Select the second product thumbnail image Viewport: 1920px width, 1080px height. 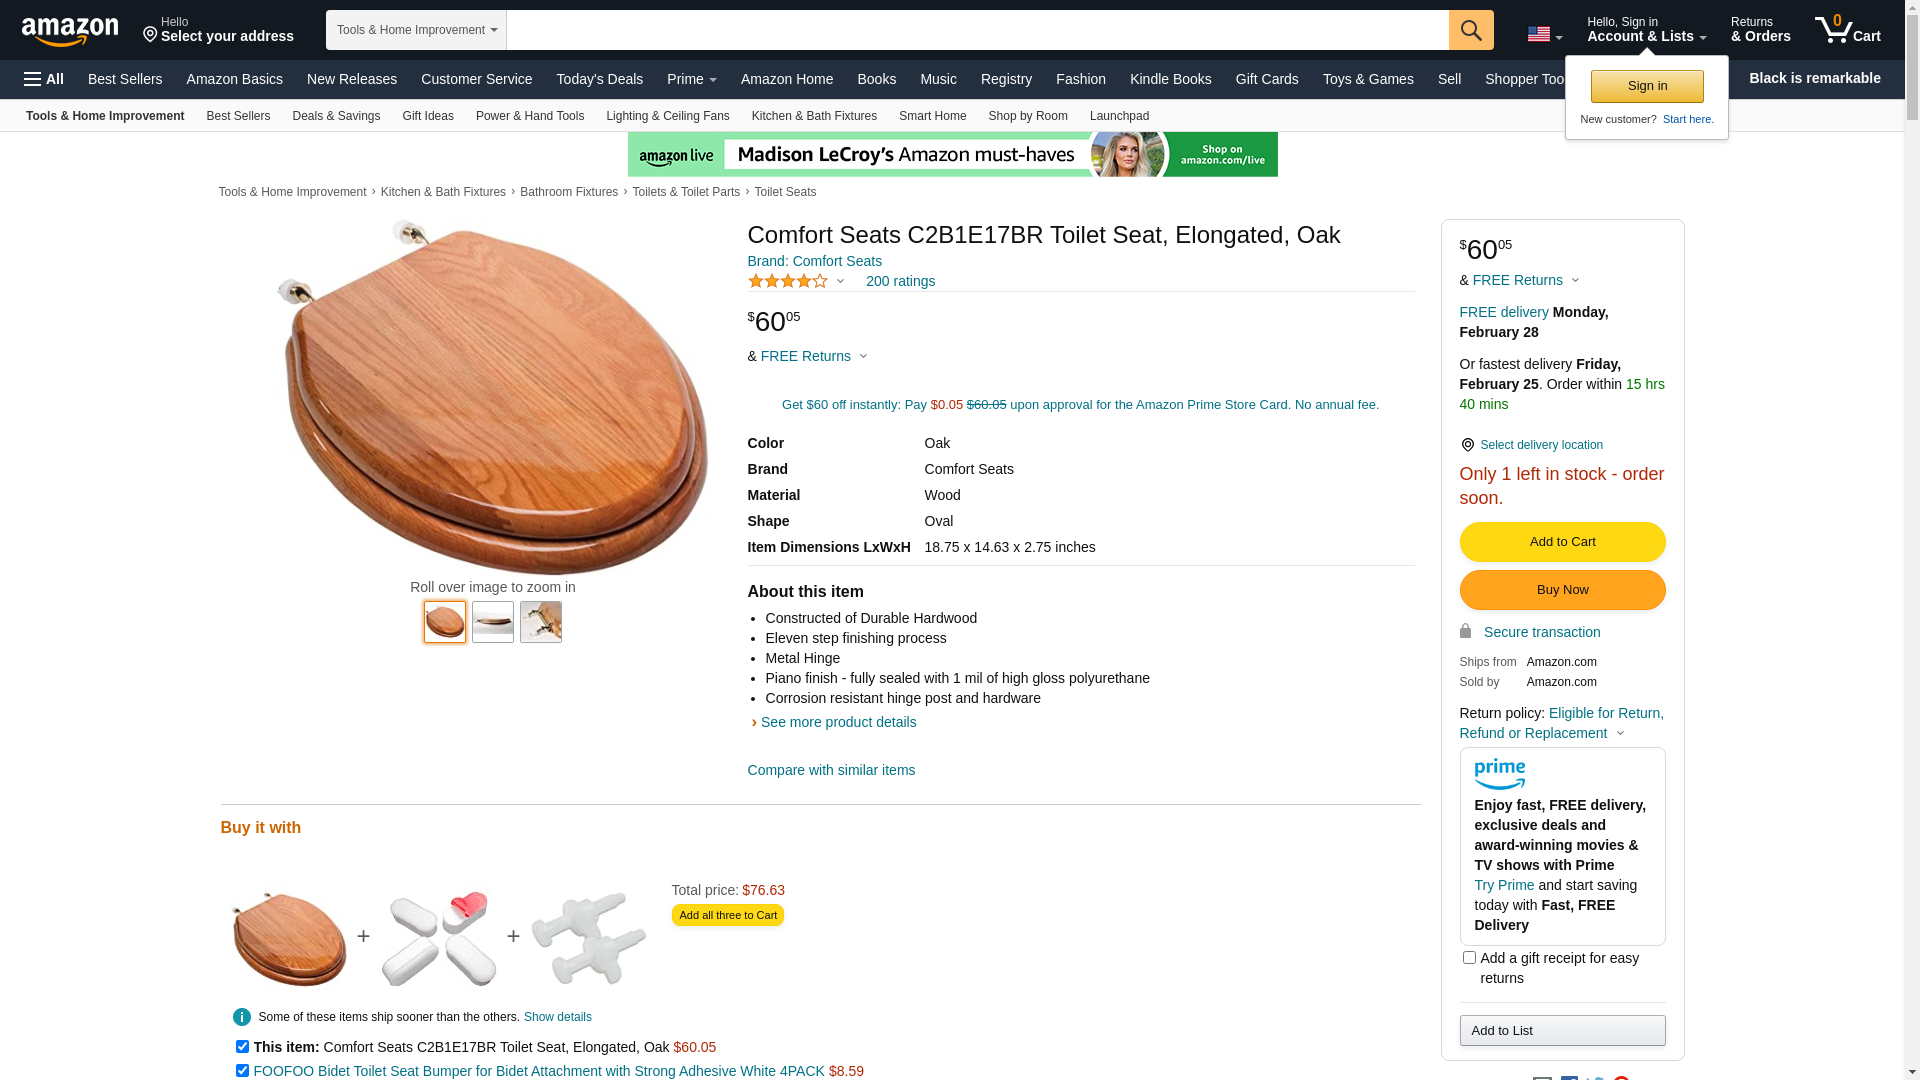pos(493,622)
